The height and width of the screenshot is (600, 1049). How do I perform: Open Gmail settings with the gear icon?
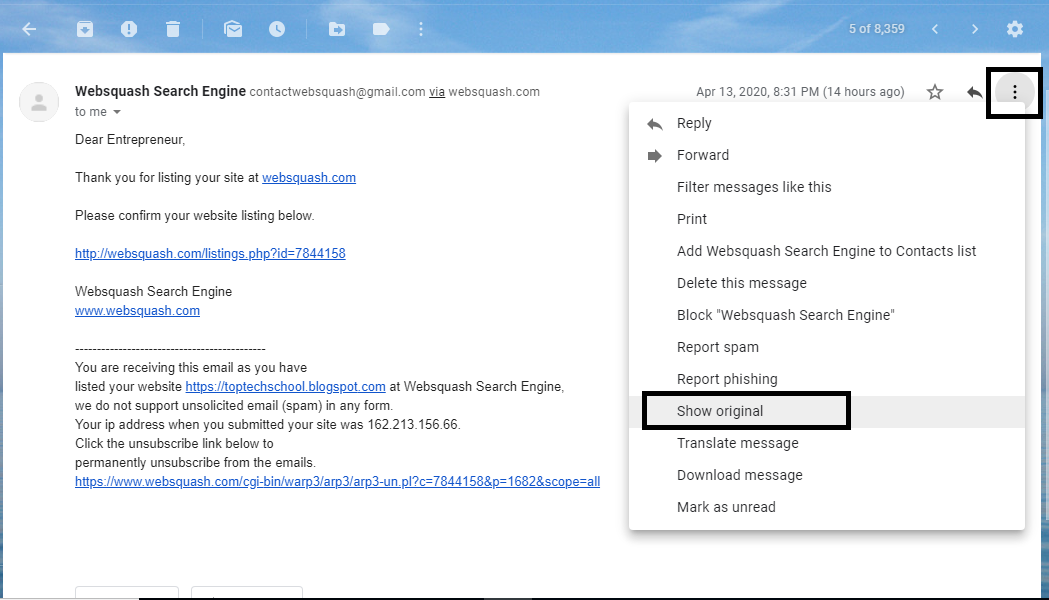1015,29
